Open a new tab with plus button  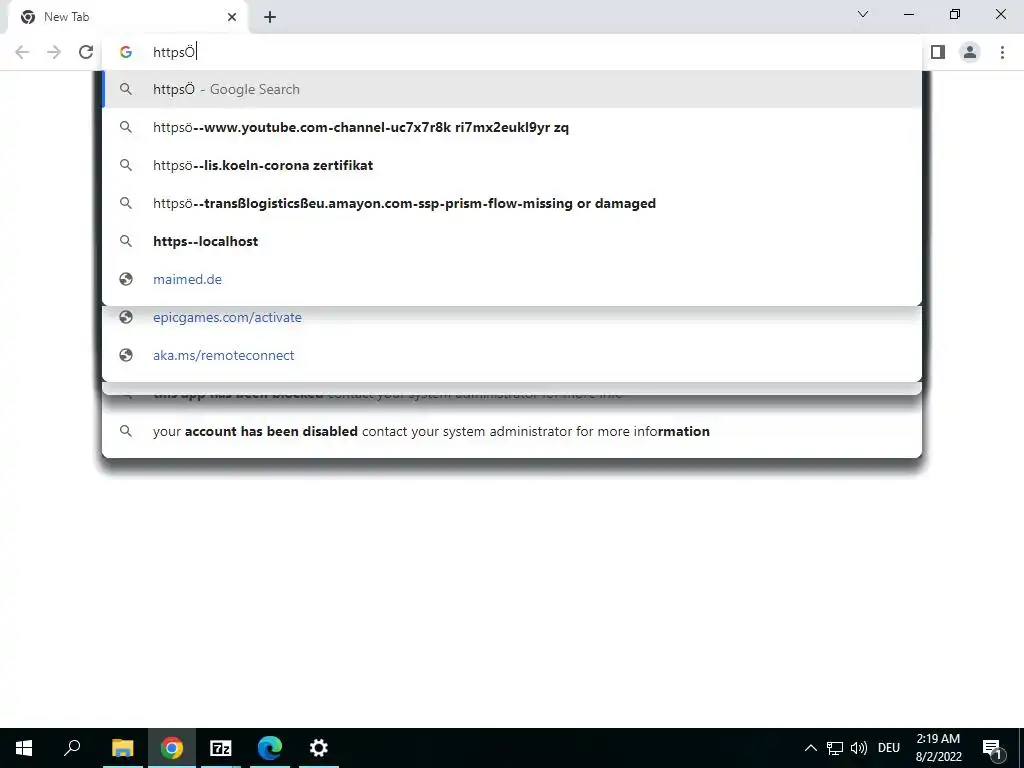click(270, 17)
